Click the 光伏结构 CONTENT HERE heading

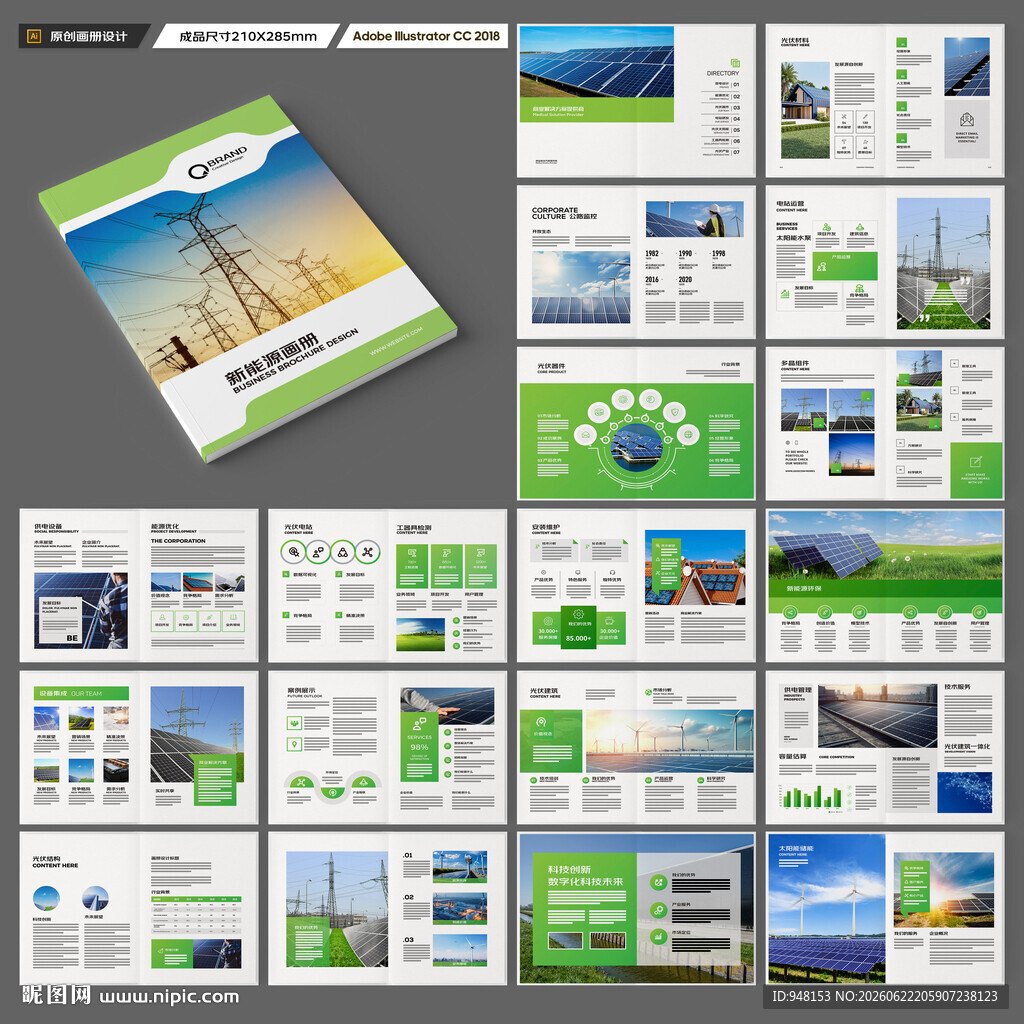click(x=55, y=861)
